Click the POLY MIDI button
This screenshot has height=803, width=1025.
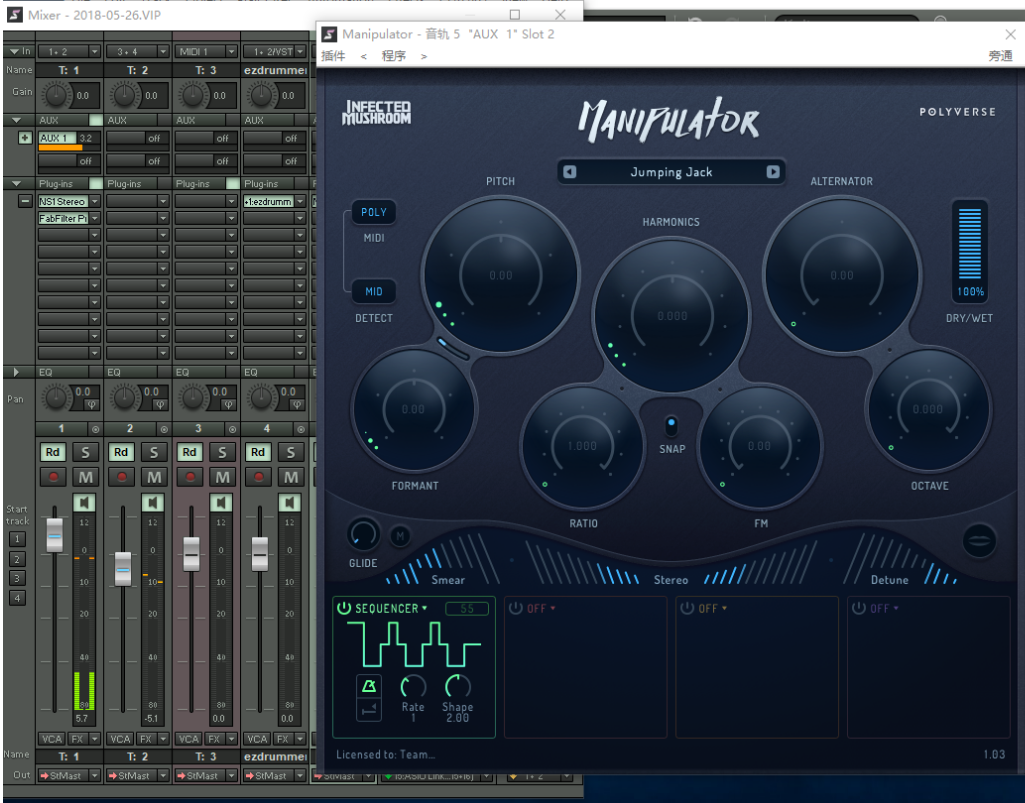(x=374, y=212)
